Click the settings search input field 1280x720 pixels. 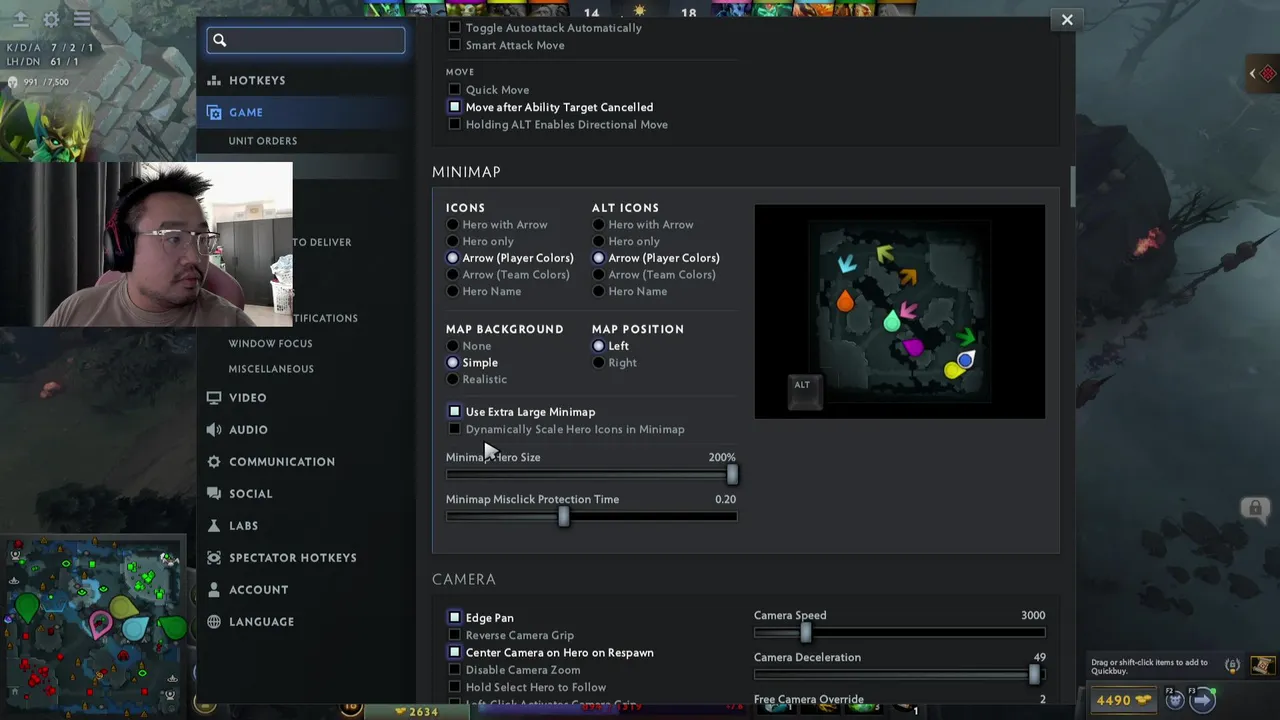(x=306, y=40)
